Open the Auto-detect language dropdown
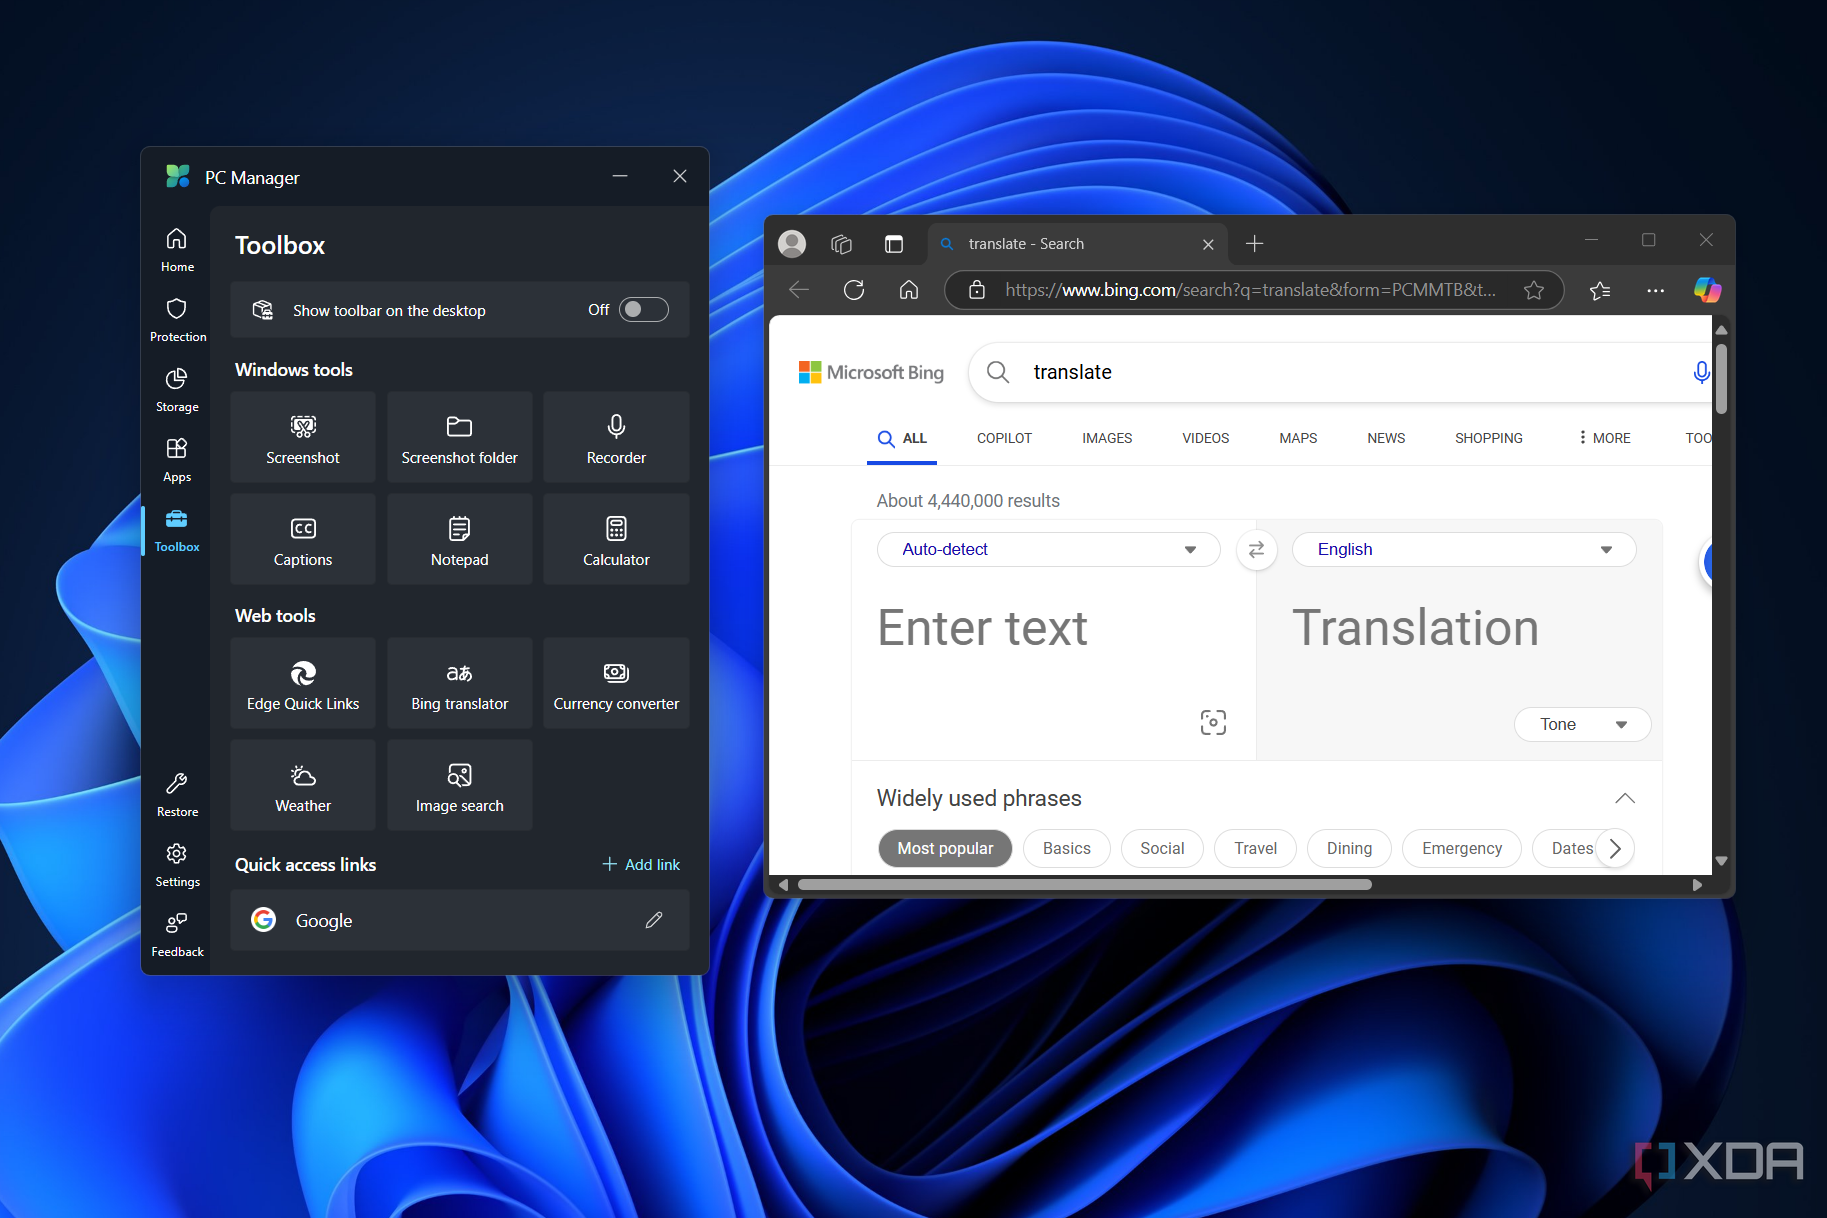The height and width of the screenshot is (1218, 1827). (x=1048, y=549)
